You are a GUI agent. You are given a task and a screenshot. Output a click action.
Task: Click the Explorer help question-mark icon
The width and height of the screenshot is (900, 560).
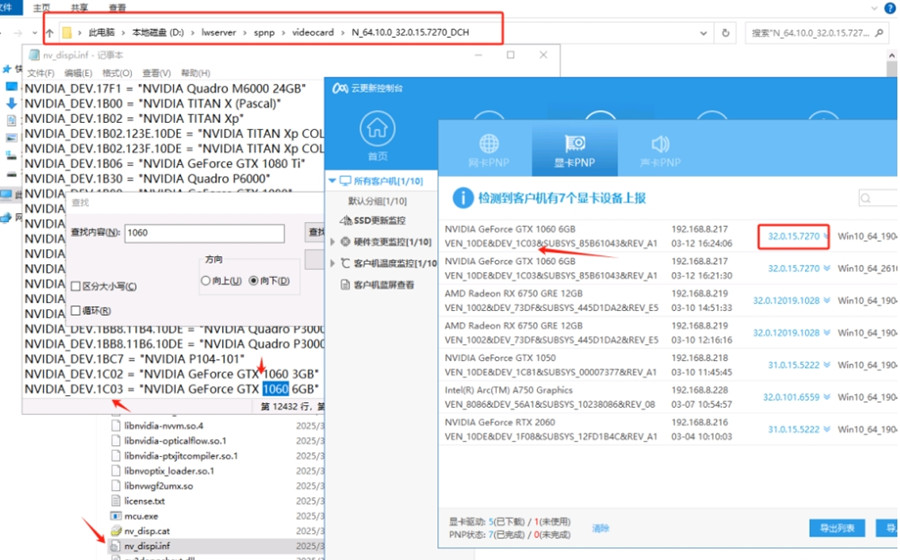[890, 8]
